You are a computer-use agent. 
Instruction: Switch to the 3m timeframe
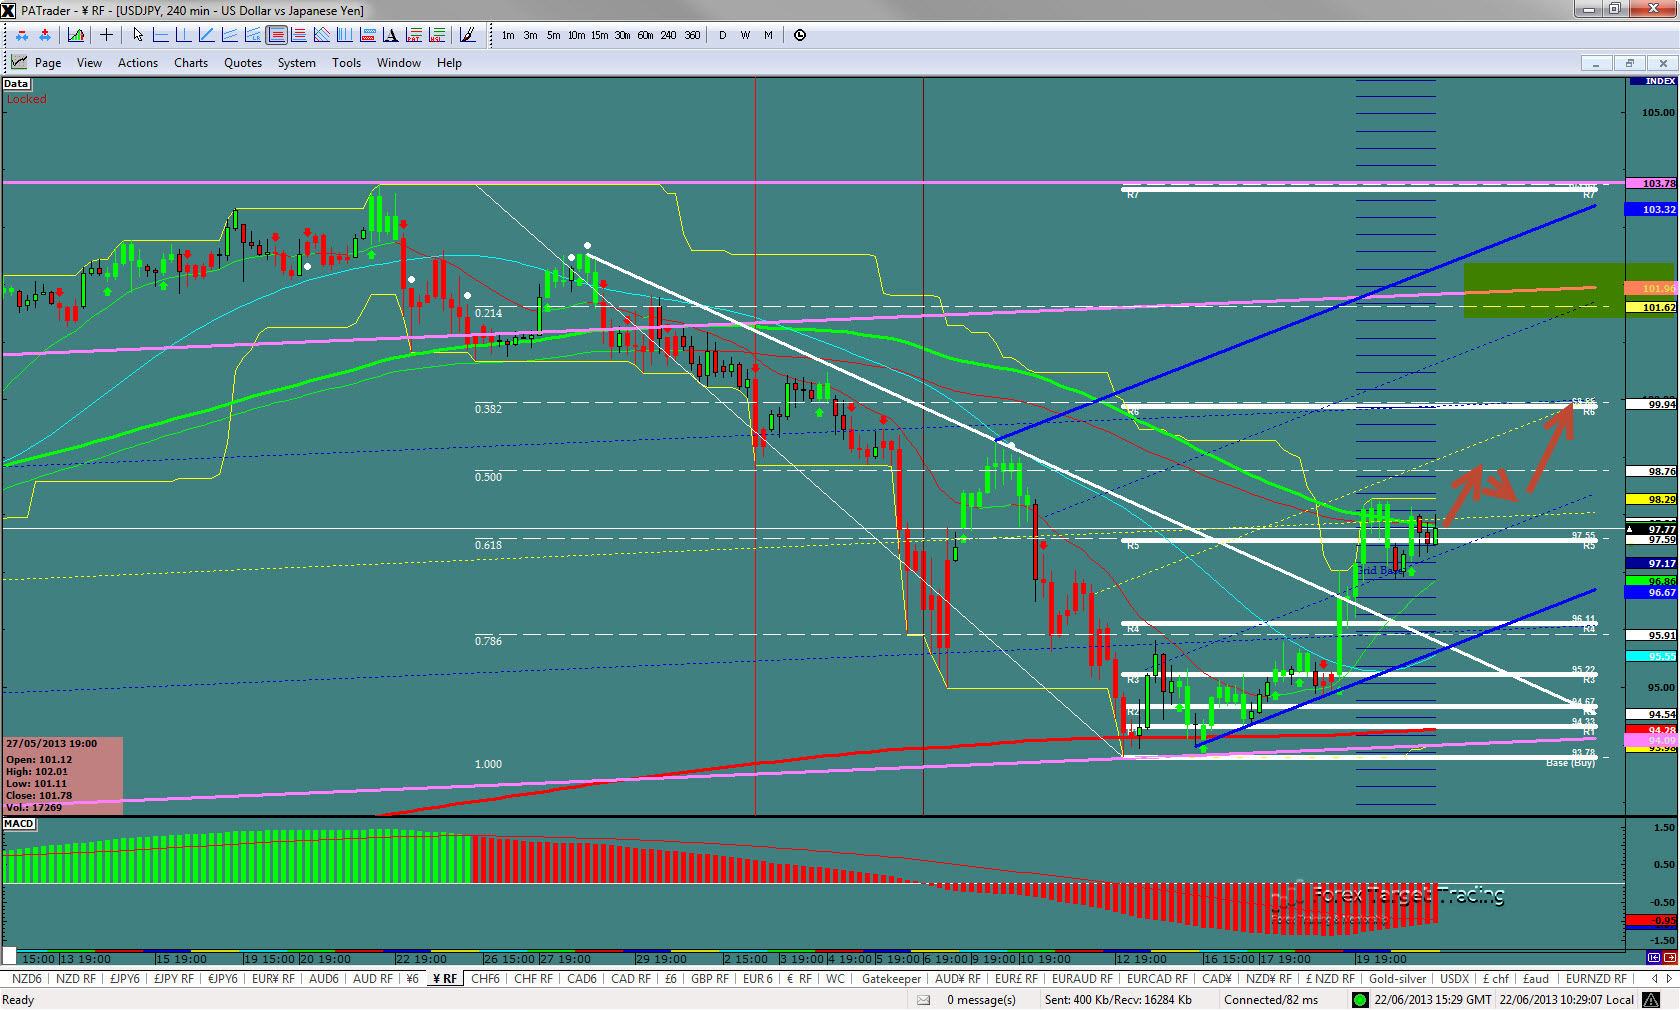[530, 35]
